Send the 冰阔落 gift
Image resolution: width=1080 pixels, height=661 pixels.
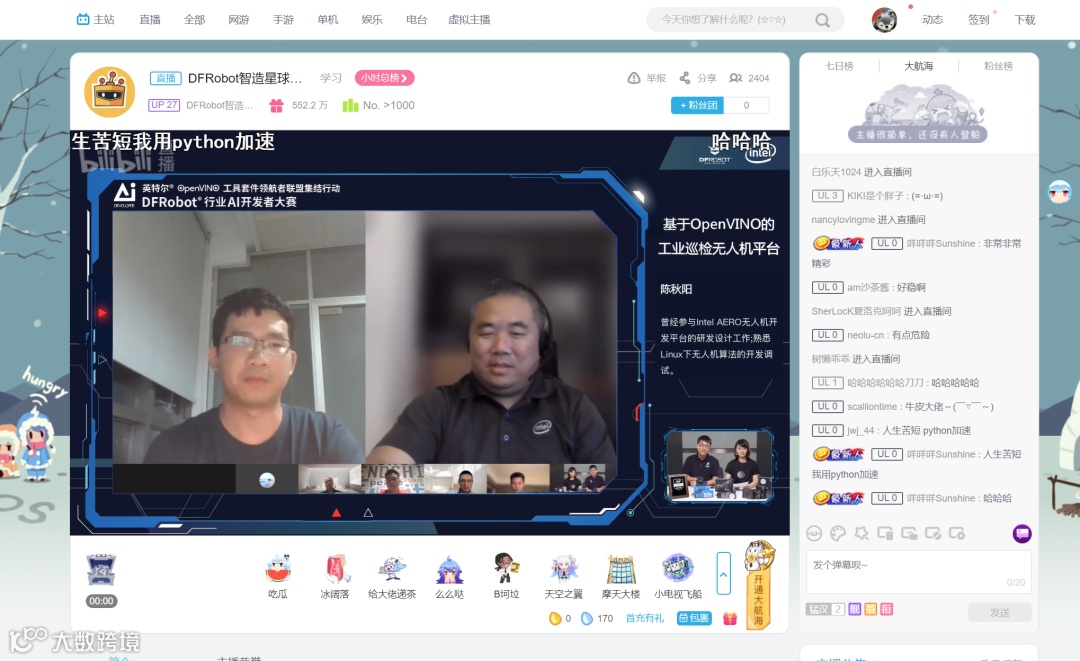335,576
